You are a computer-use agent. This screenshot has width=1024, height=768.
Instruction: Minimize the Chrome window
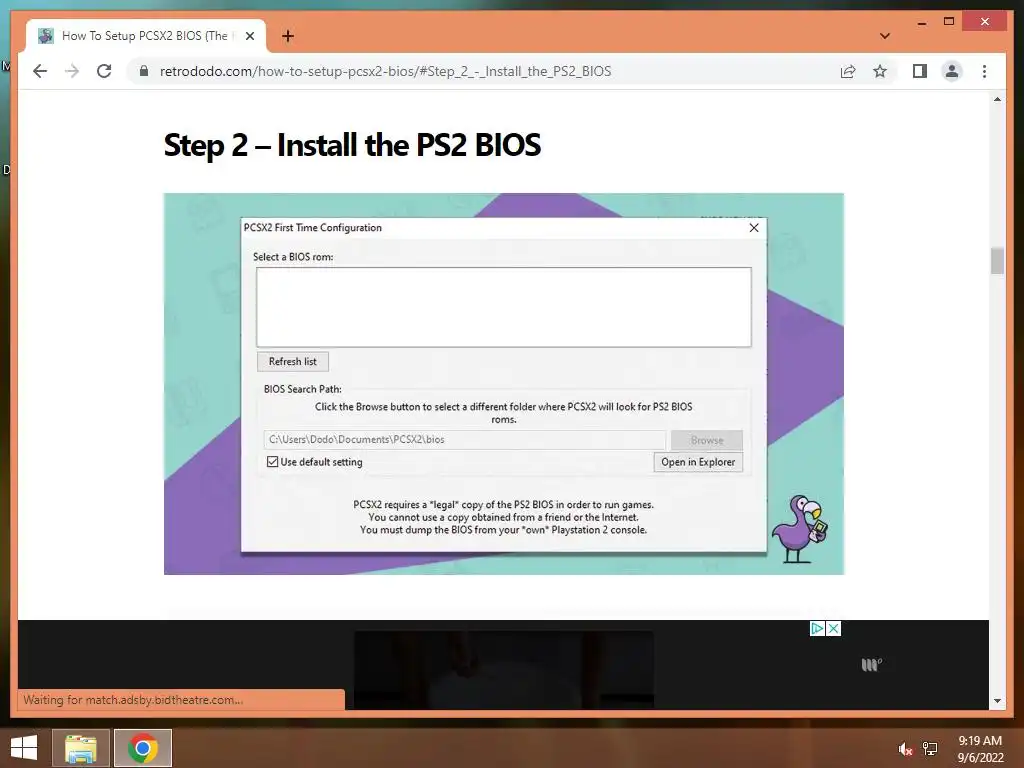(x=921, y=22)
